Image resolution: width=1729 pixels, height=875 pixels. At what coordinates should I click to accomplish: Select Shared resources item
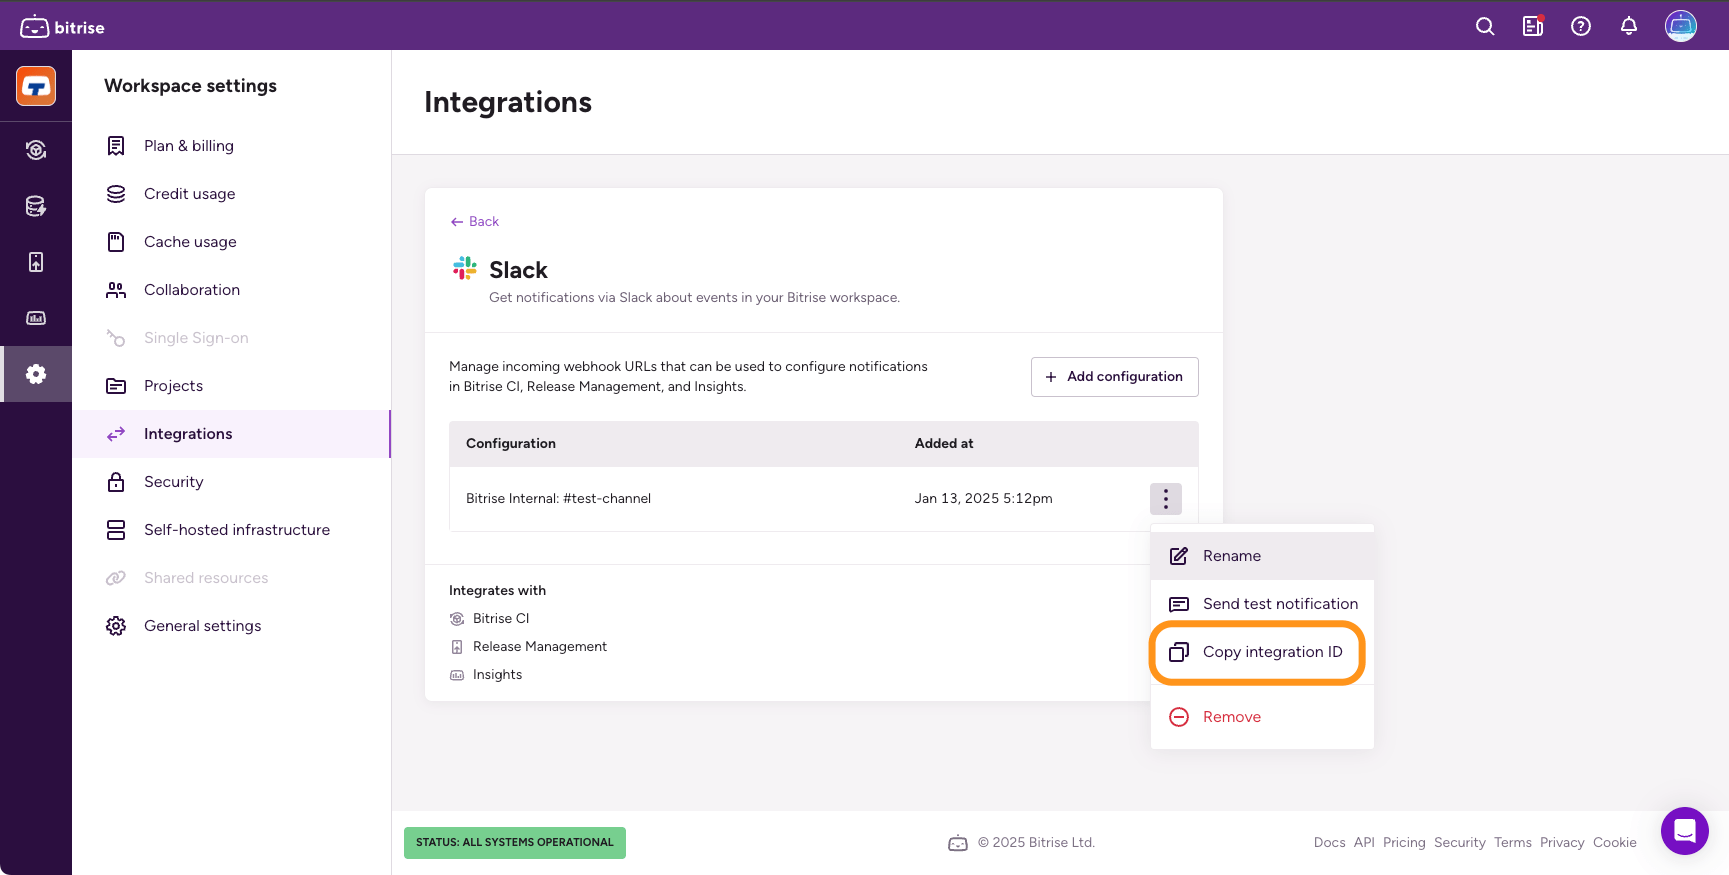231,578
